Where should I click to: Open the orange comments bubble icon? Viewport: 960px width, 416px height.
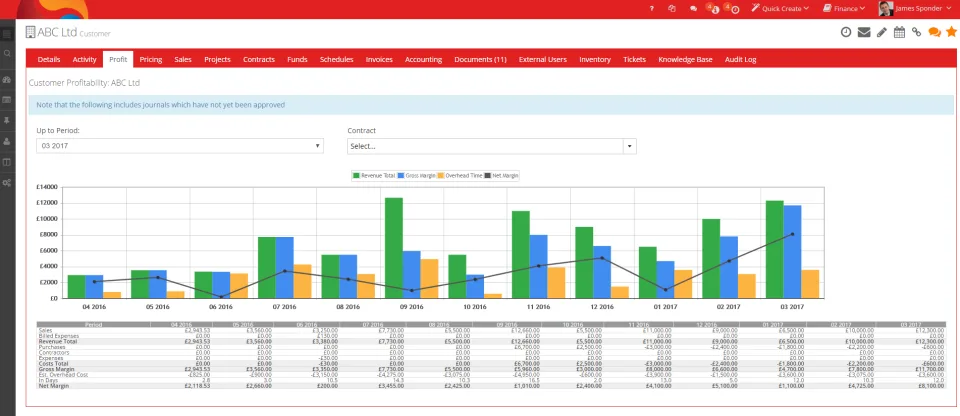[x=934, y=32]
